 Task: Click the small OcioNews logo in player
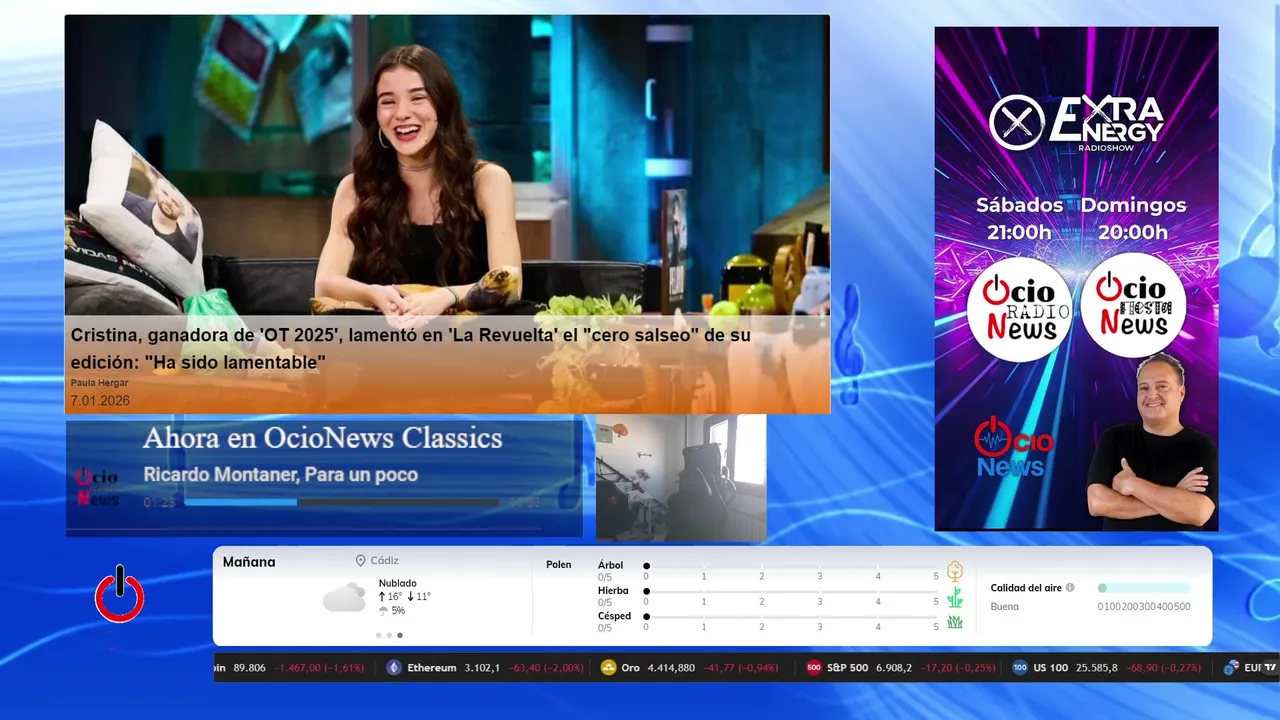click(97, 487)
